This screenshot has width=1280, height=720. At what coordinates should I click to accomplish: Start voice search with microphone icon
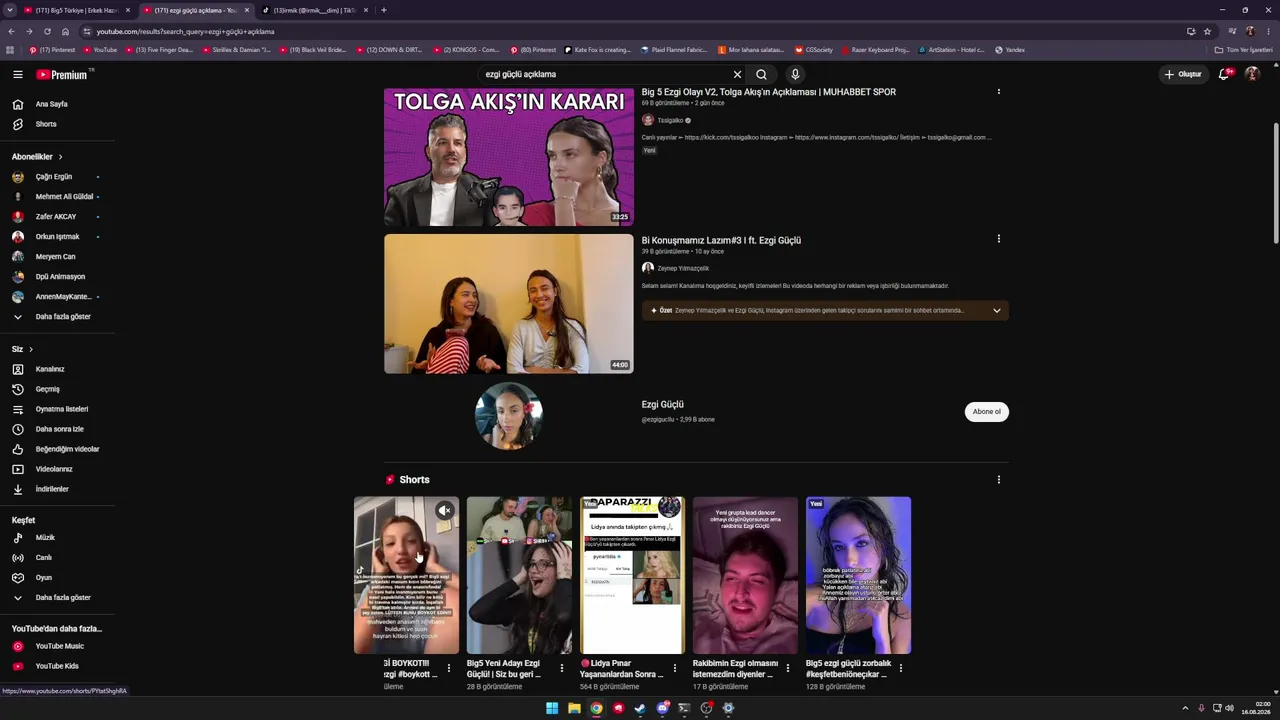pos(795,74)
